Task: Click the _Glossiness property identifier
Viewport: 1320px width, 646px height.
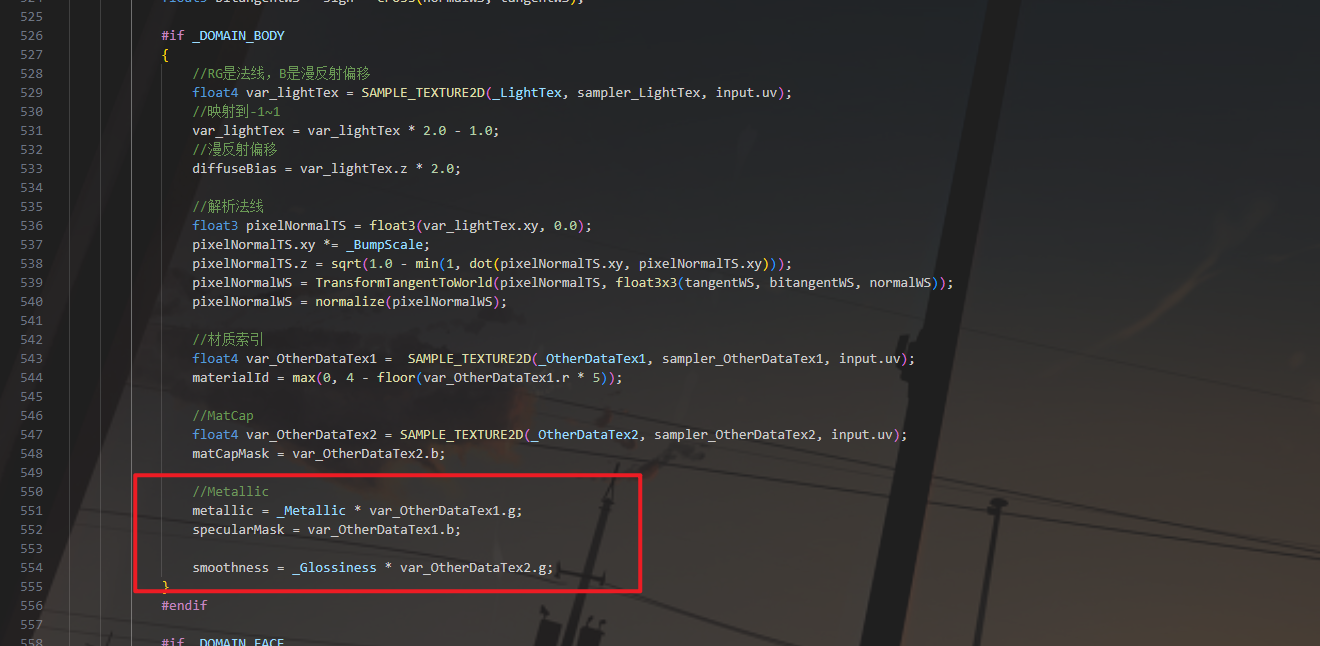Action: [334, 567]
